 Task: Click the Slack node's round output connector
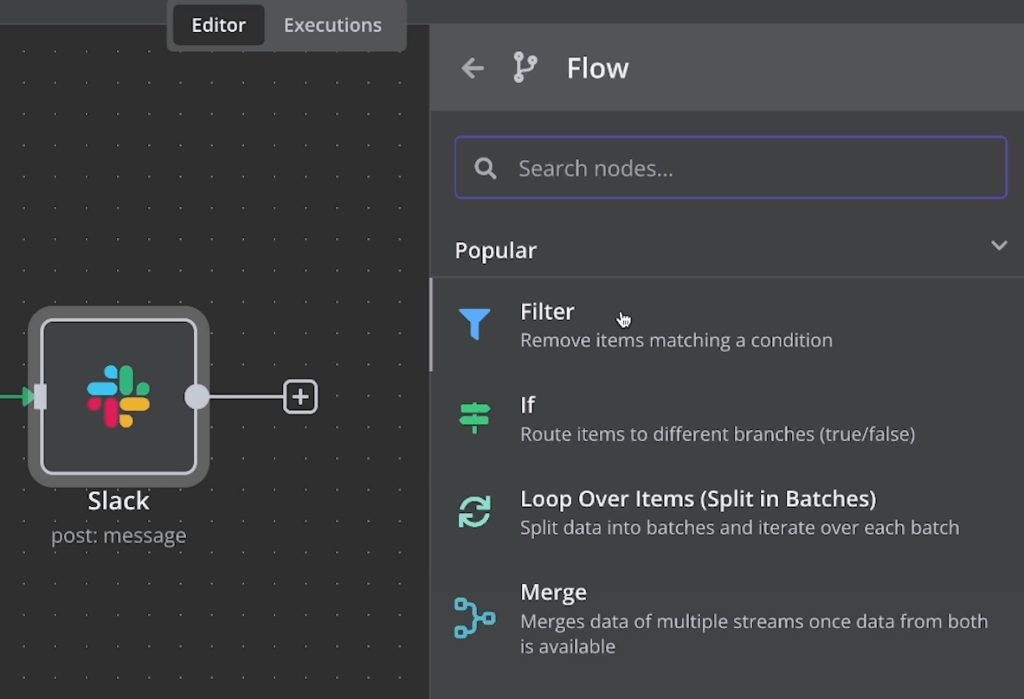pyautogui.click(x=197, y=397)
